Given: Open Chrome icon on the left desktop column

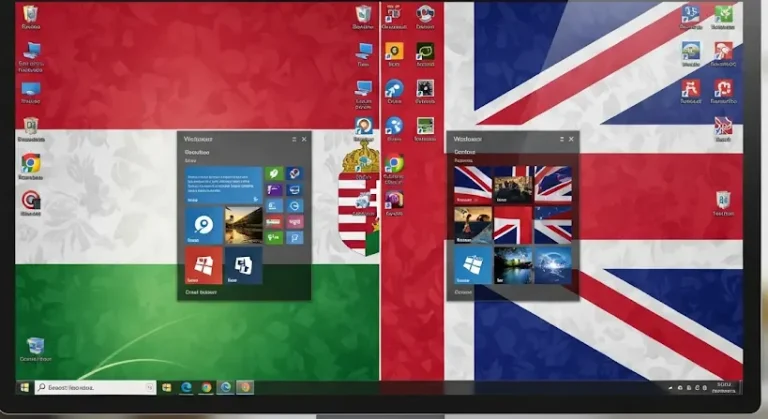Looking at the screenshot, I should tap(30, 163).
